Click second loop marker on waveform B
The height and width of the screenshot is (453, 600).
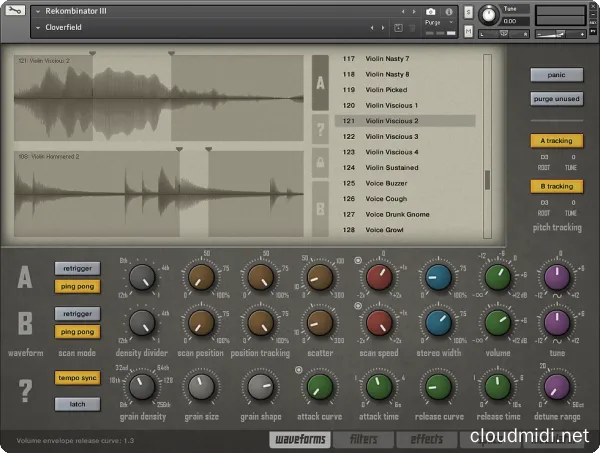coord(209,149)
